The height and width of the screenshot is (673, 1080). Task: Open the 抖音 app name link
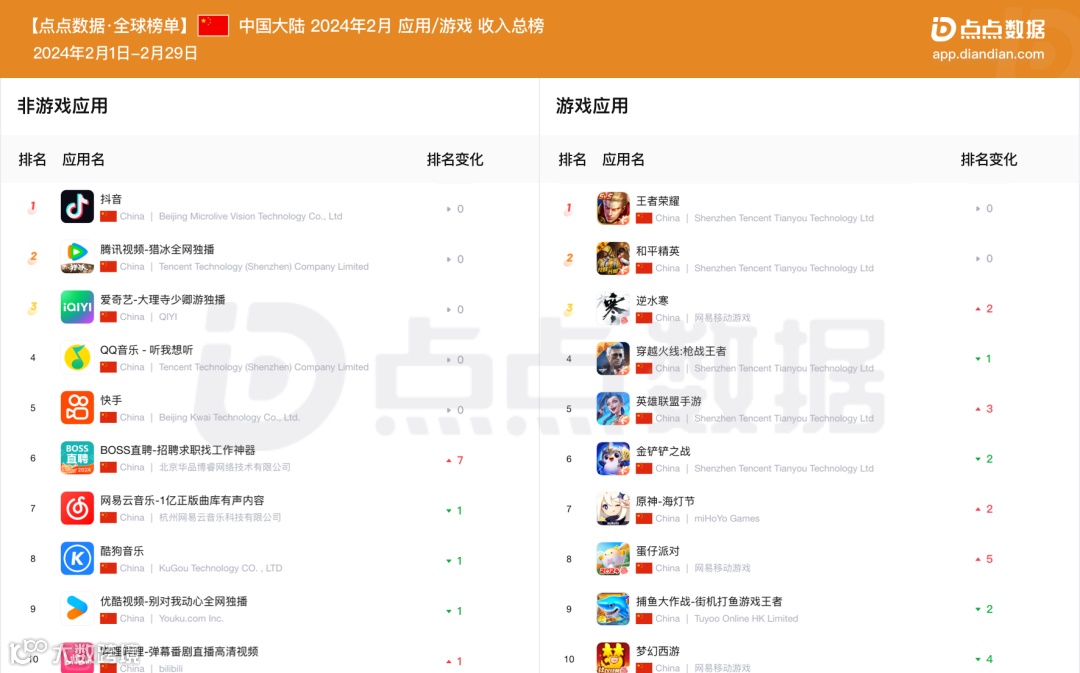tap(111, 199)
